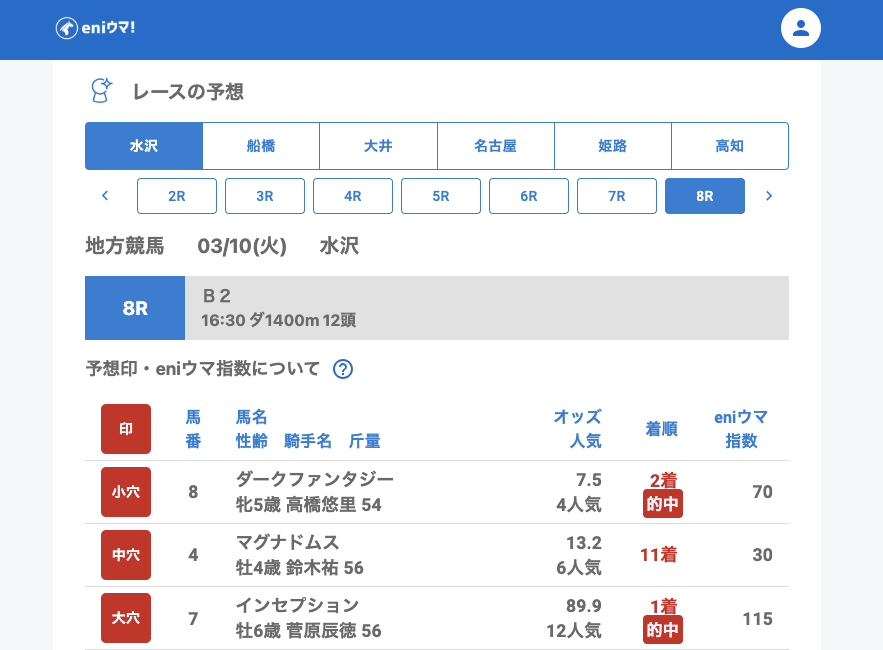Show next races with right chevron
The width and height of the screenshot is (883, 650).
pyautogui.click(x=769, y=196)
